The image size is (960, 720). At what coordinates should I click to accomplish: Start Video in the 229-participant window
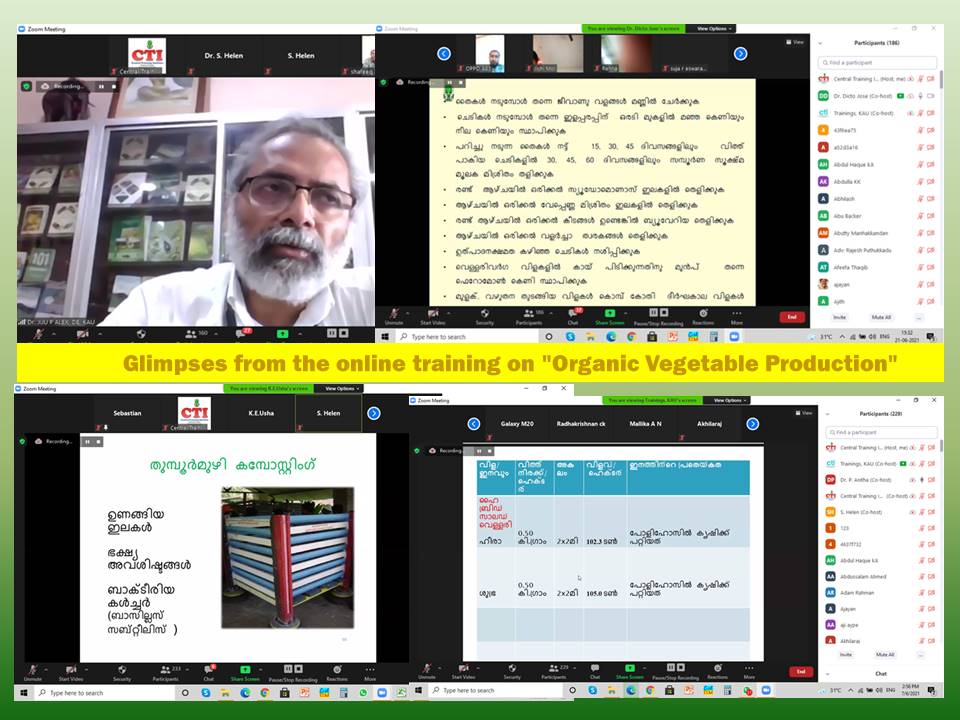tap(463, 672)
